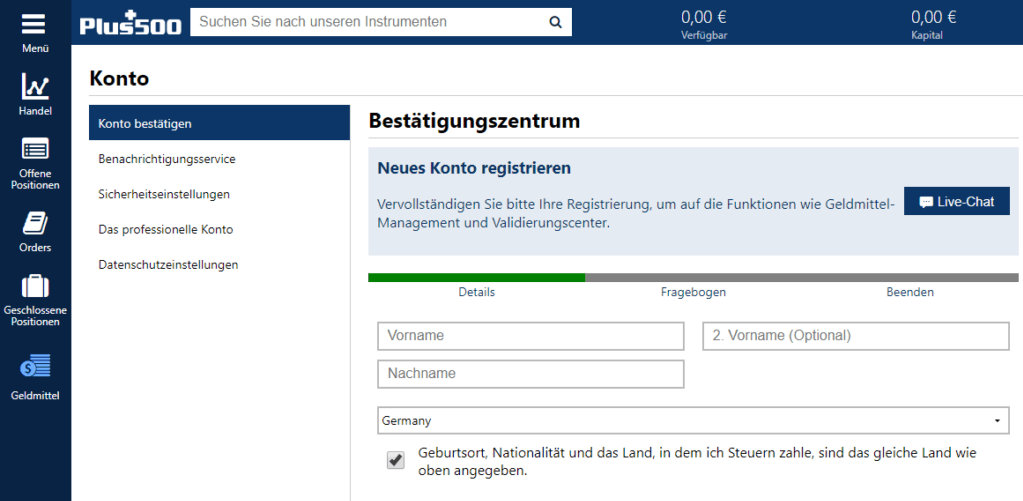
Task: Uncheck the Geburtsort, Nationalität same-country checkbox
Action: pos(395,461)
